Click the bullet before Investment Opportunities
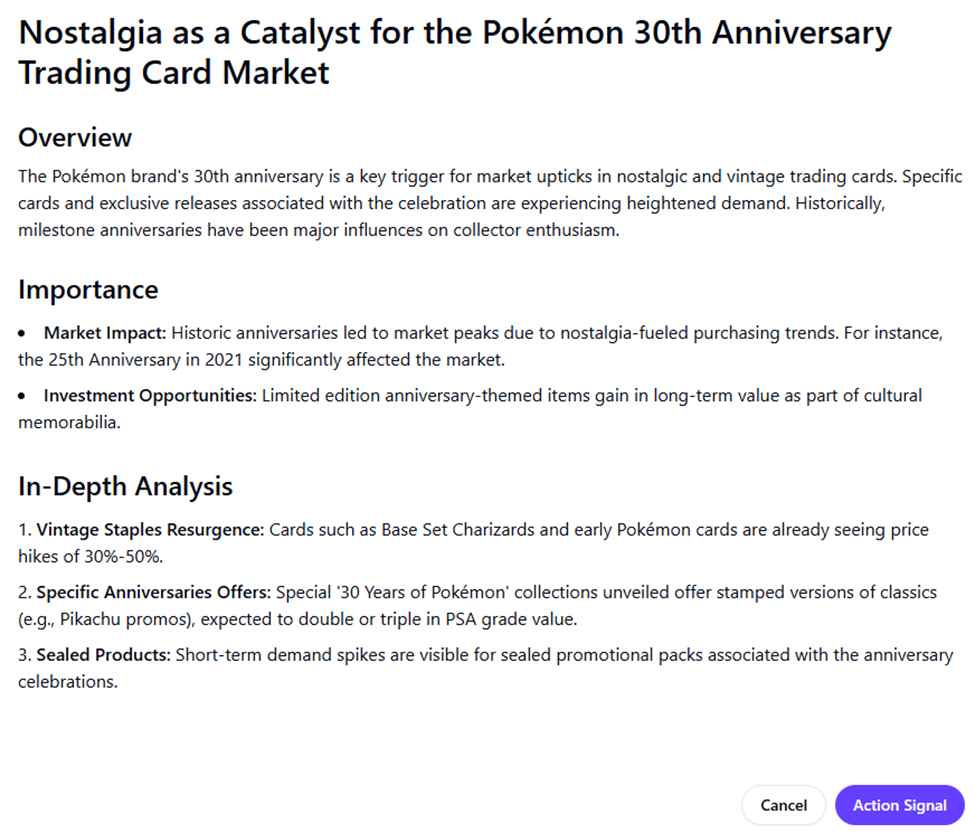 23,396
